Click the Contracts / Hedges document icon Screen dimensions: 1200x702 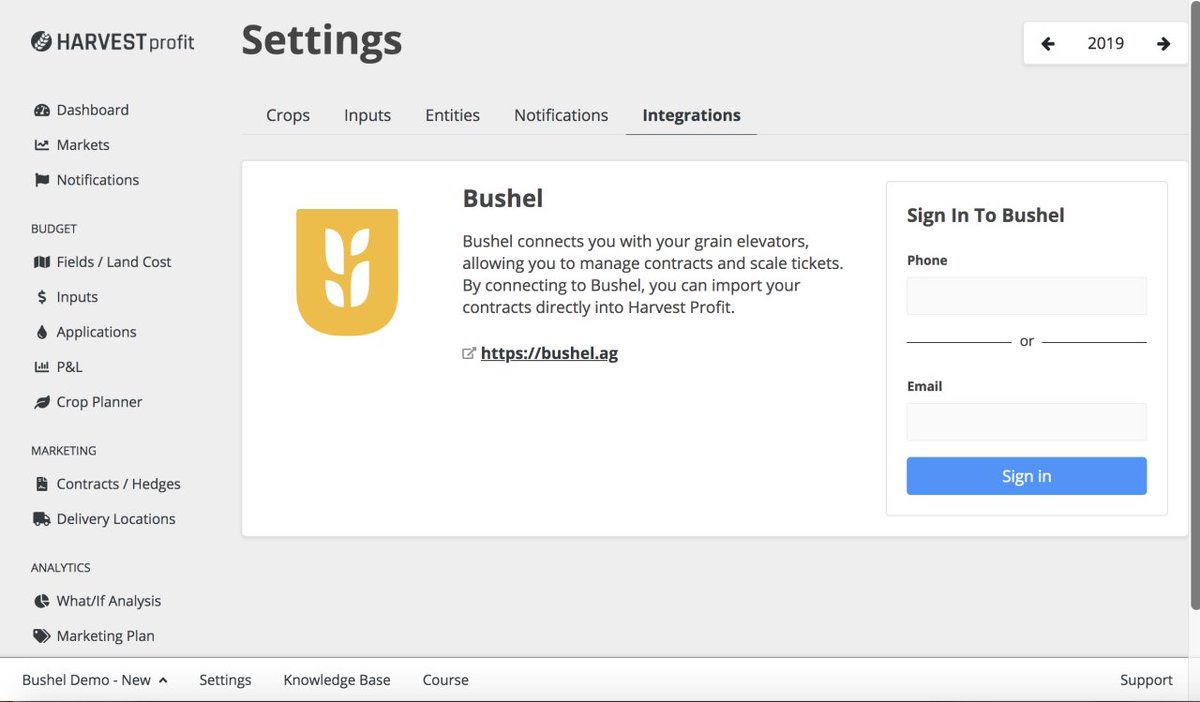41,484
